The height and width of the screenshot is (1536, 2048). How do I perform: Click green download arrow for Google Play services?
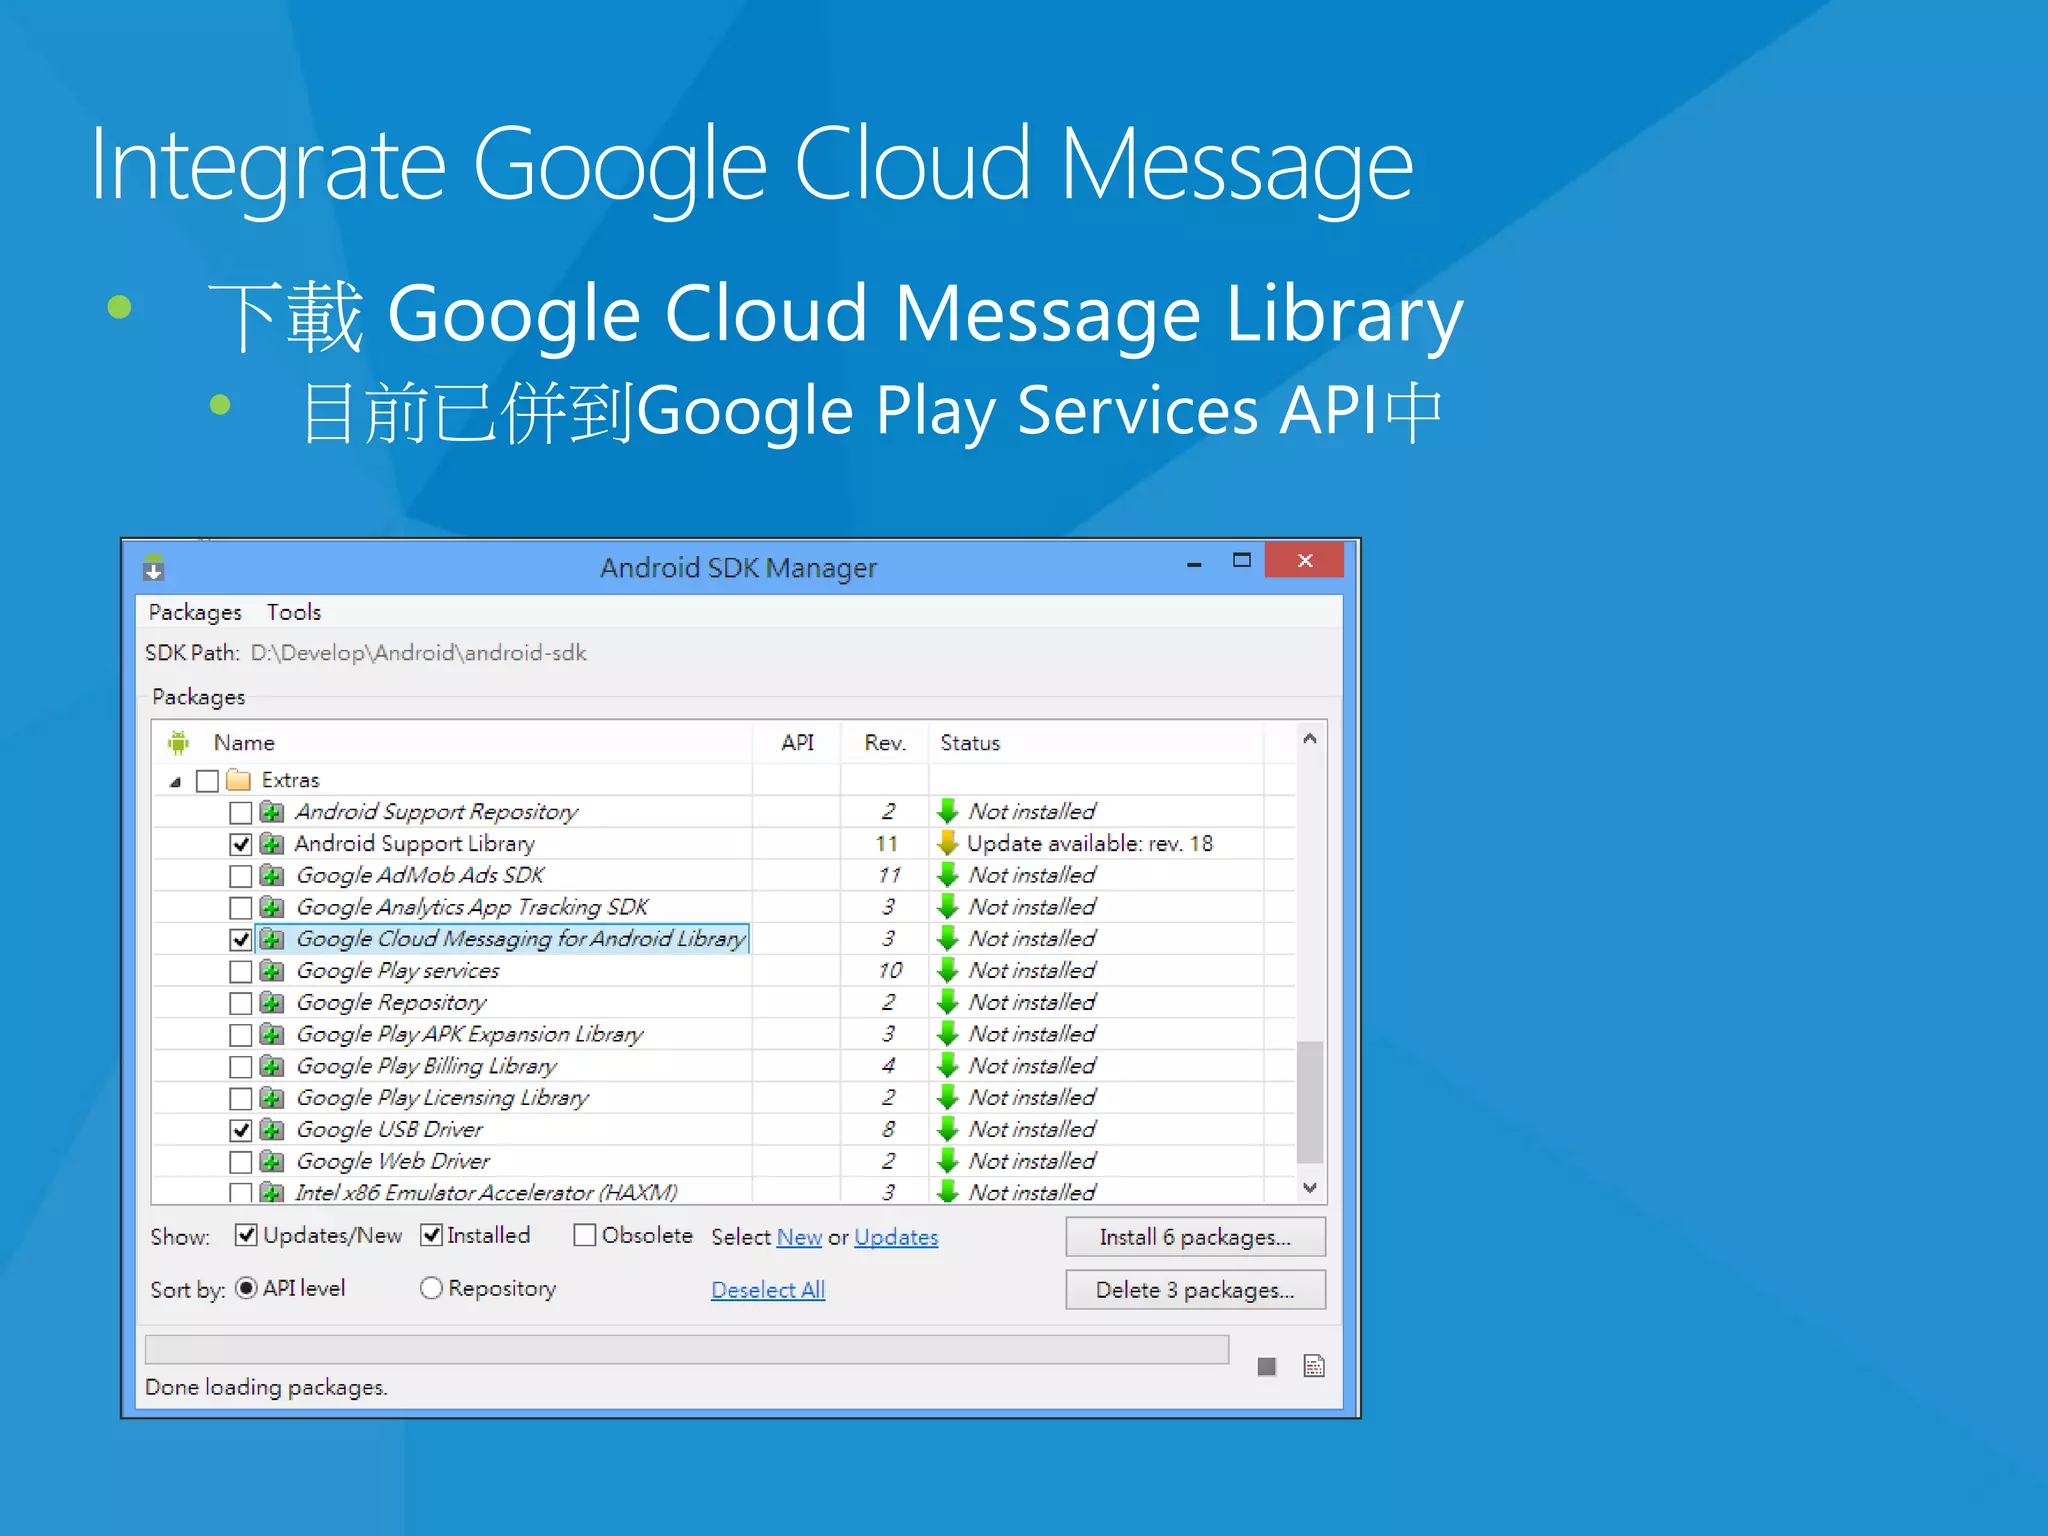click(948, 970)
